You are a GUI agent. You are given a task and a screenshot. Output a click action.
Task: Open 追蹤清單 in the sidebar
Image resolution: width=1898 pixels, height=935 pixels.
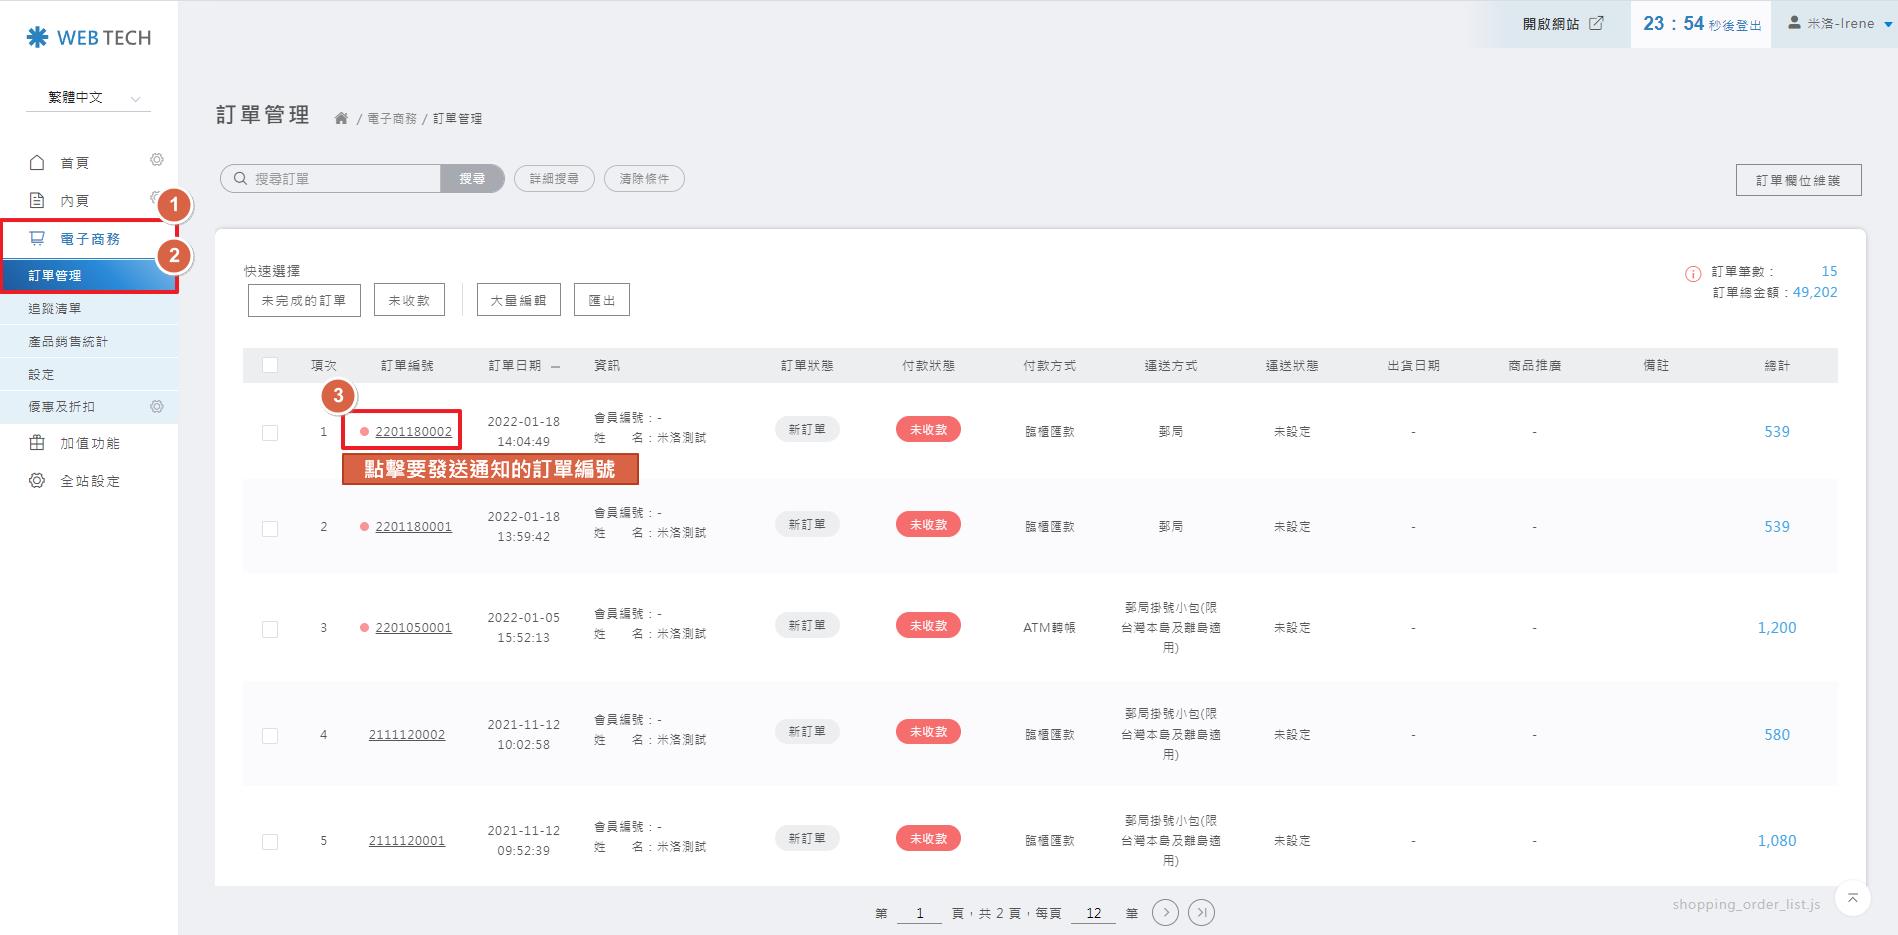(55, 309)
